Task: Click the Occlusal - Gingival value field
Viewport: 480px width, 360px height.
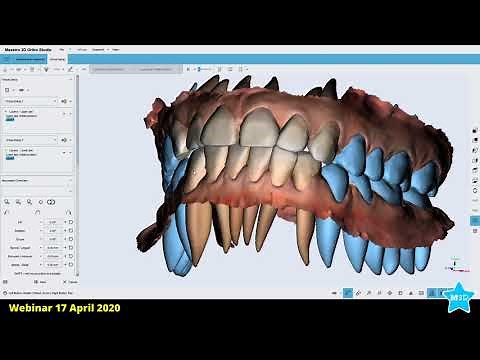Action: click(x=53, y=256)
